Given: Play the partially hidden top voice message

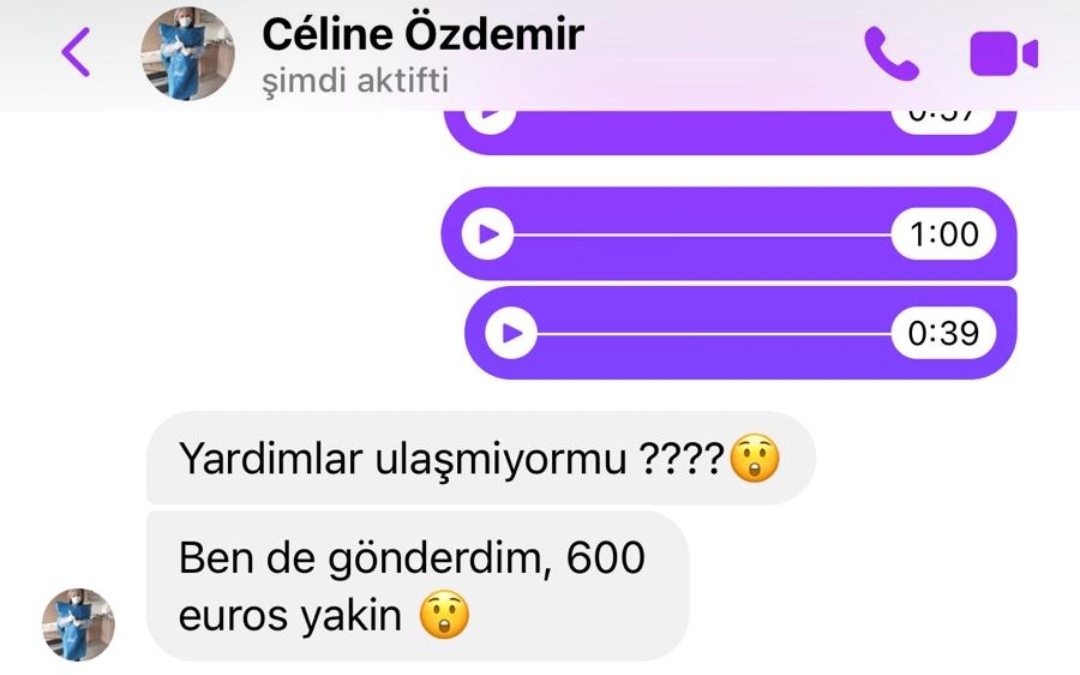Looking at the screenshot, I should tap(490, 118).
